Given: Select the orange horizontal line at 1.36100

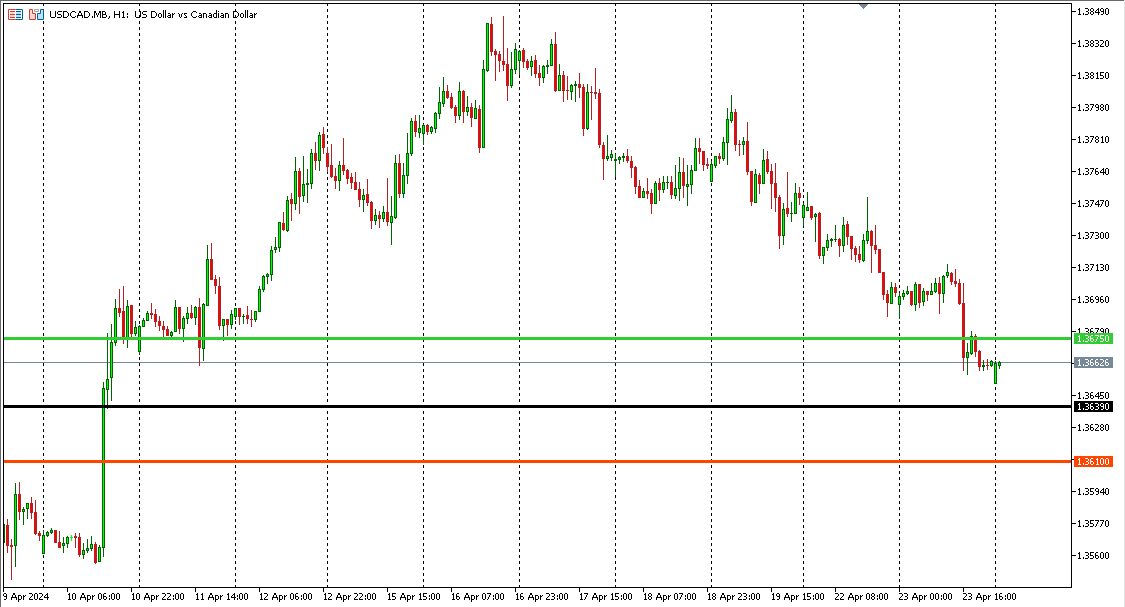Looking at the screenshot, I should click(537, 461).
